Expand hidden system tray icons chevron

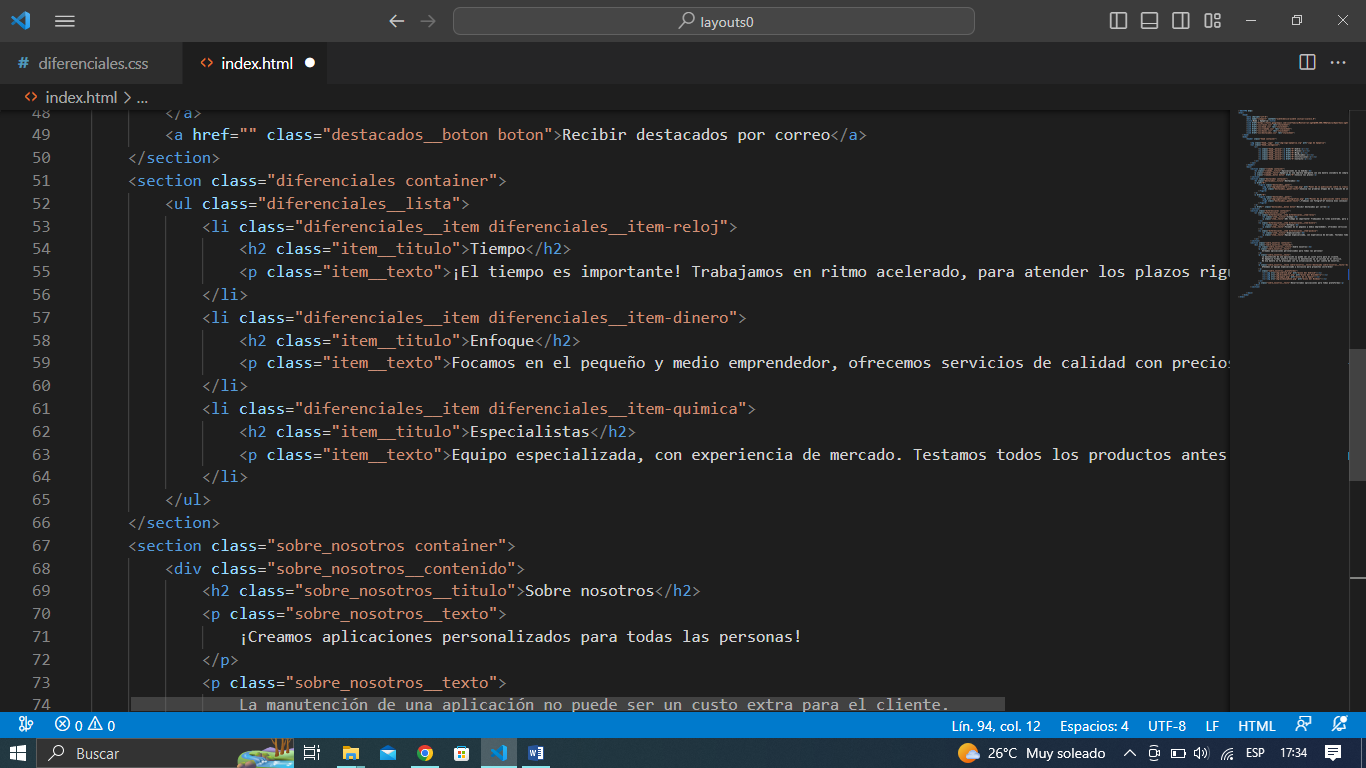[1130, 753]
